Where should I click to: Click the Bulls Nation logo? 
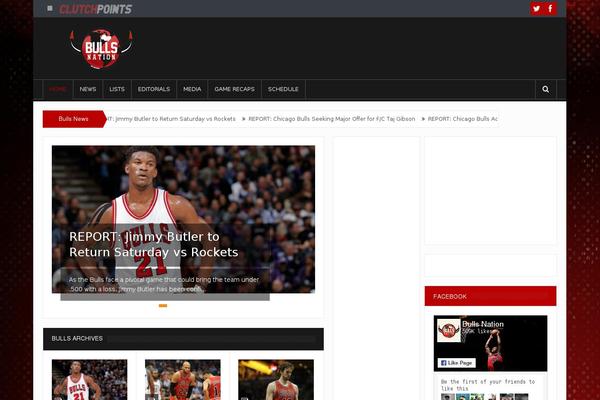coord(101,49)
